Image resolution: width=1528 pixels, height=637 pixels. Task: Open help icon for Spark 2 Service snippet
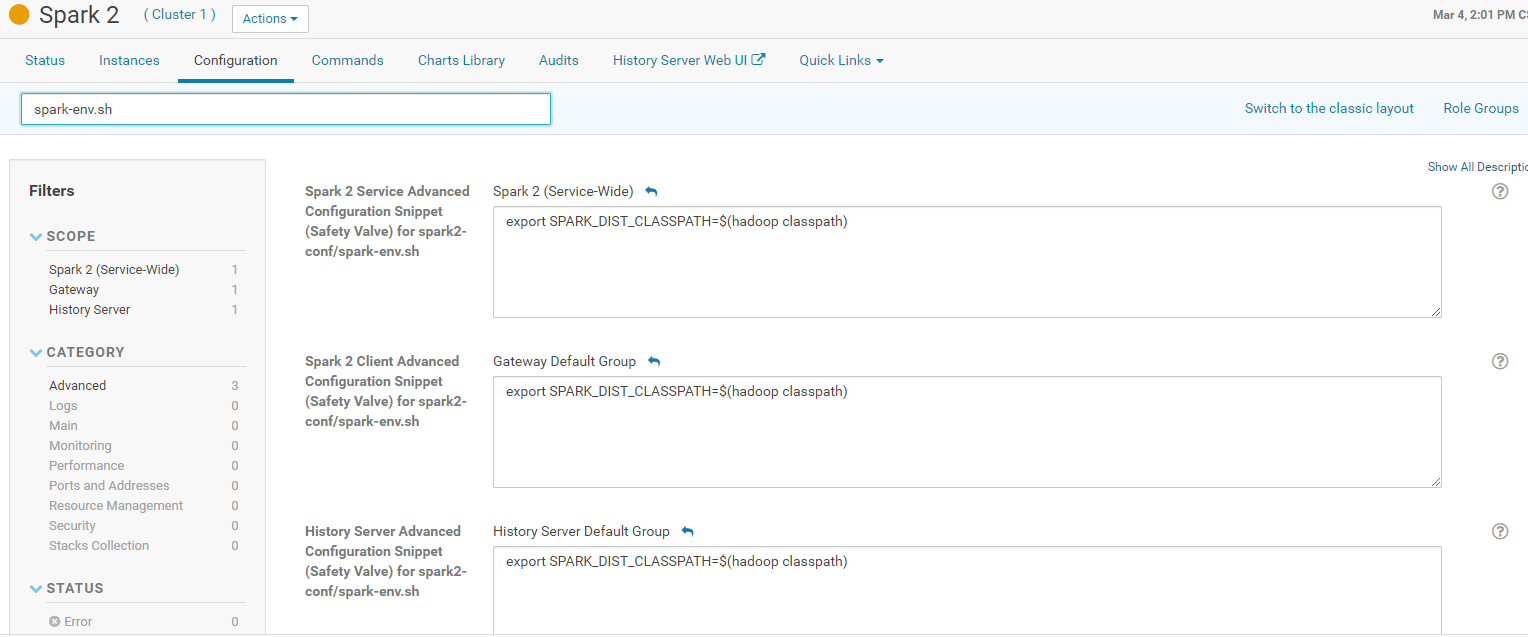pyautogui.click(x=1500, y=191)
